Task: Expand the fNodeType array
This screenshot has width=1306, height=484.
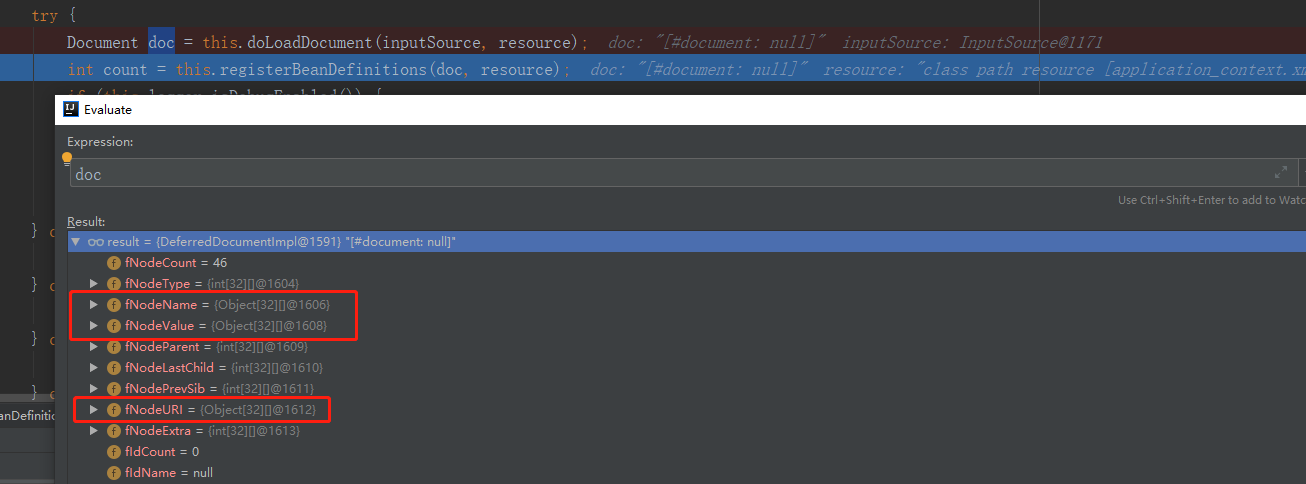Action: 94,283
